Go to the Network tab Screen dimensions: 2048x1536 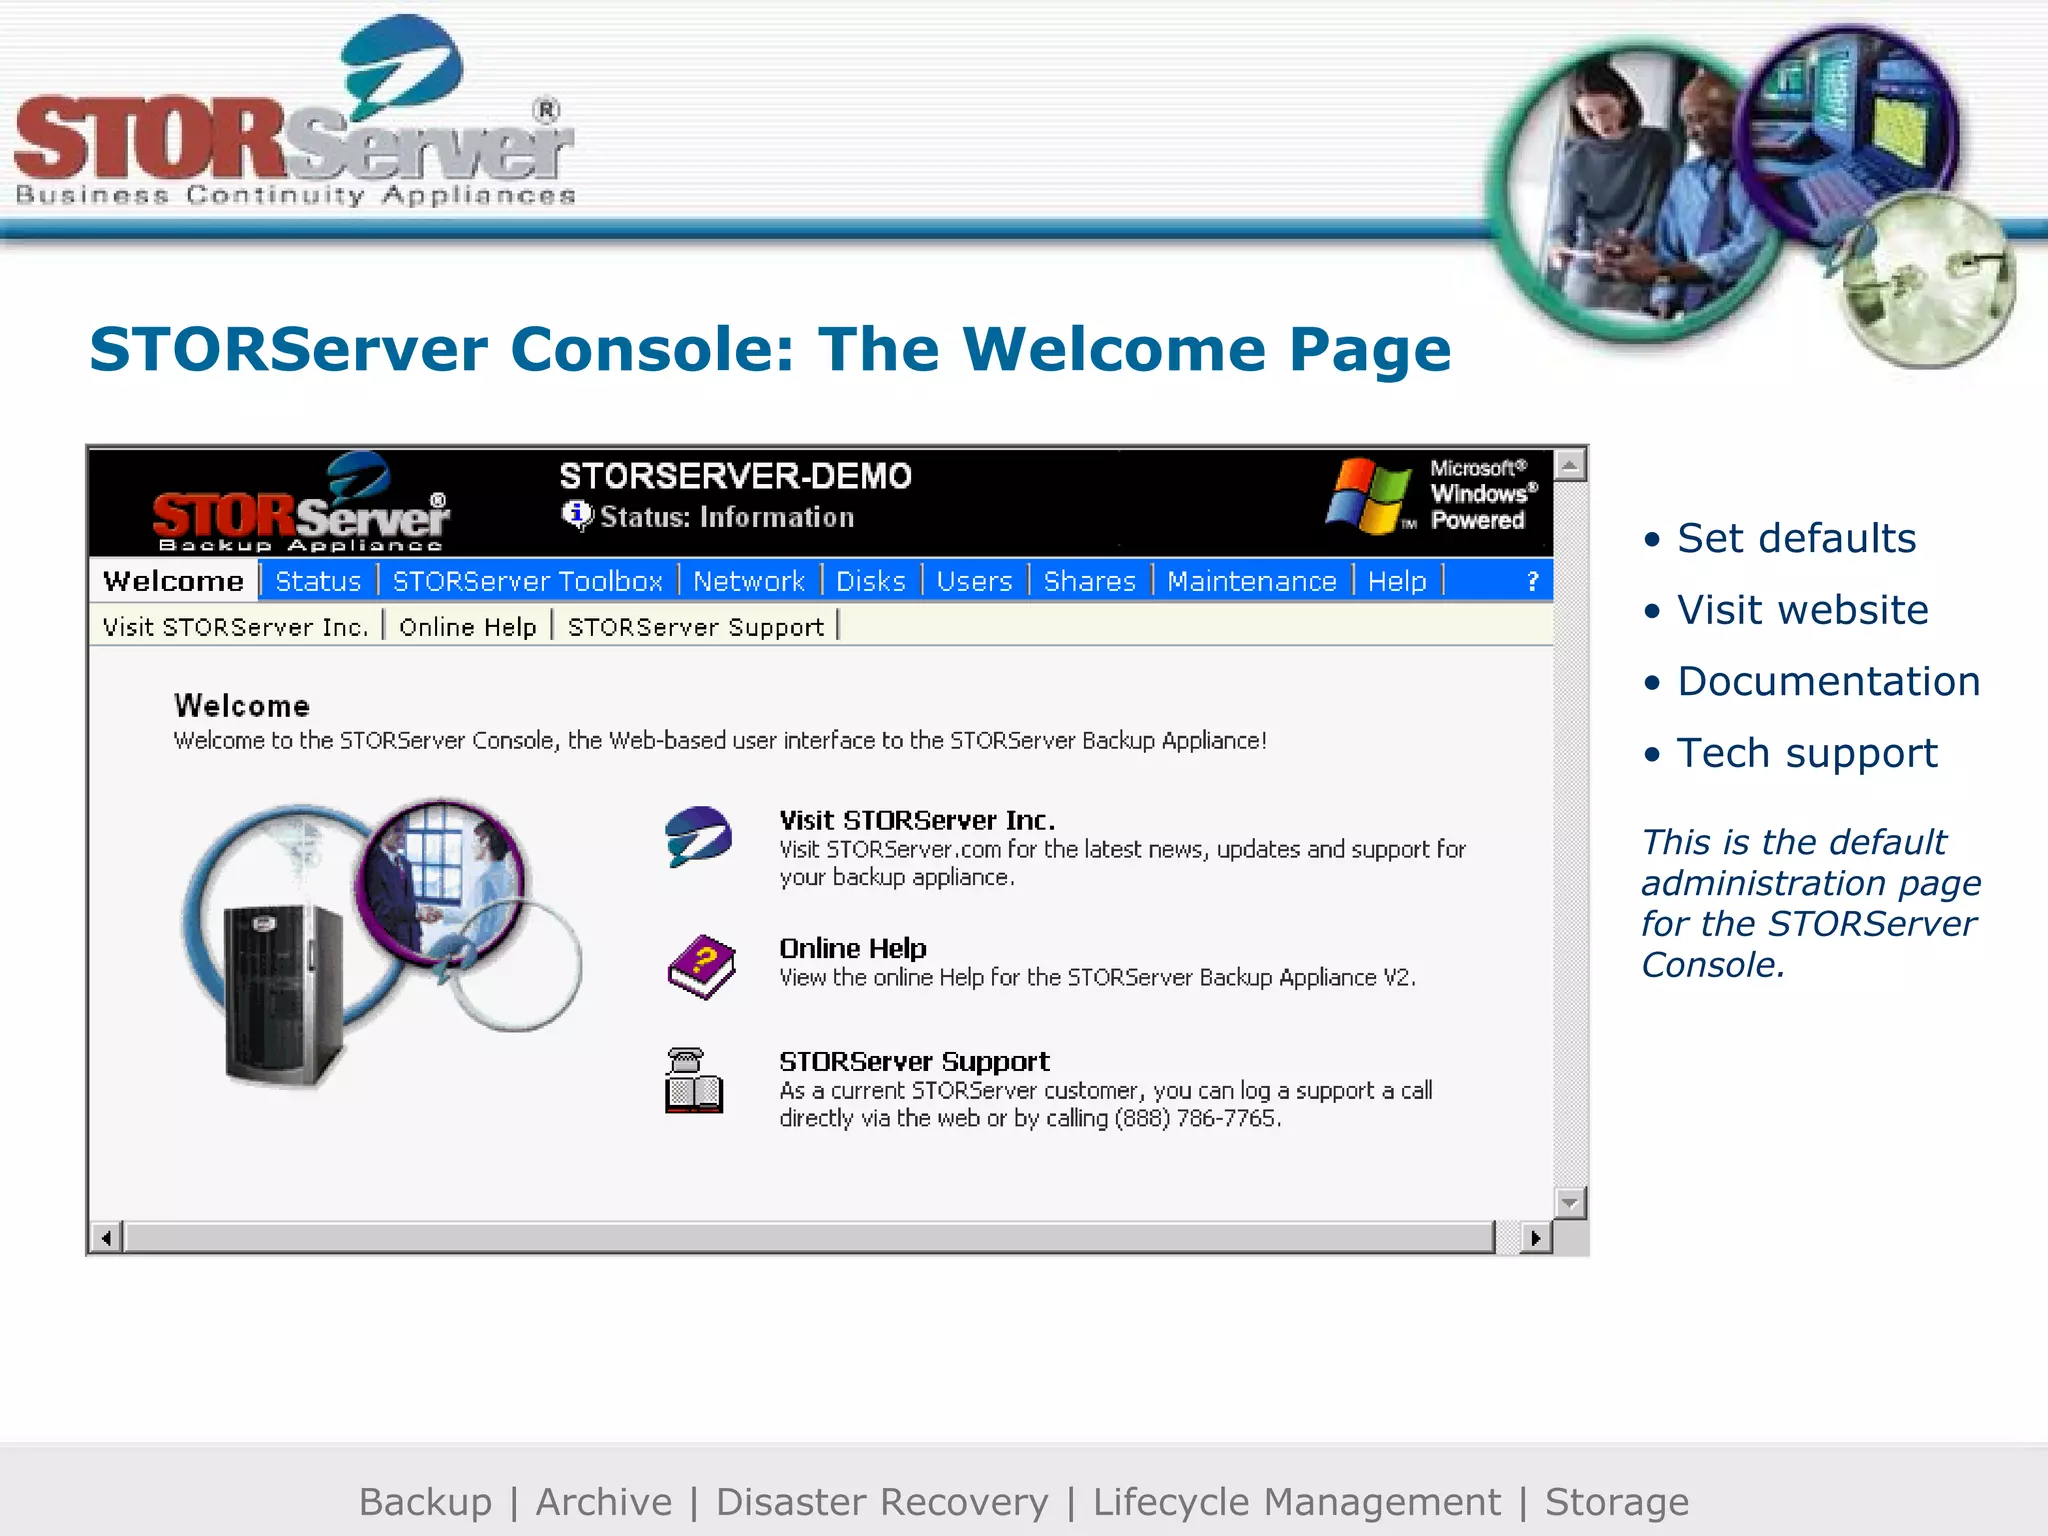[x=749, y=581]
